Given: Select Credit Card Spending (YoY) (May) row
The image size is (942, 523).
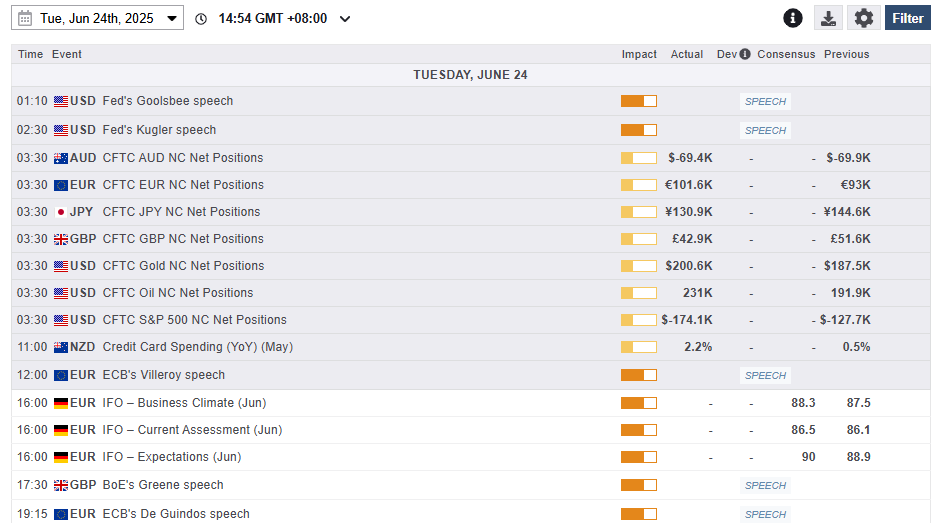Looking at the screenshot, I should (x=198, y=347).
